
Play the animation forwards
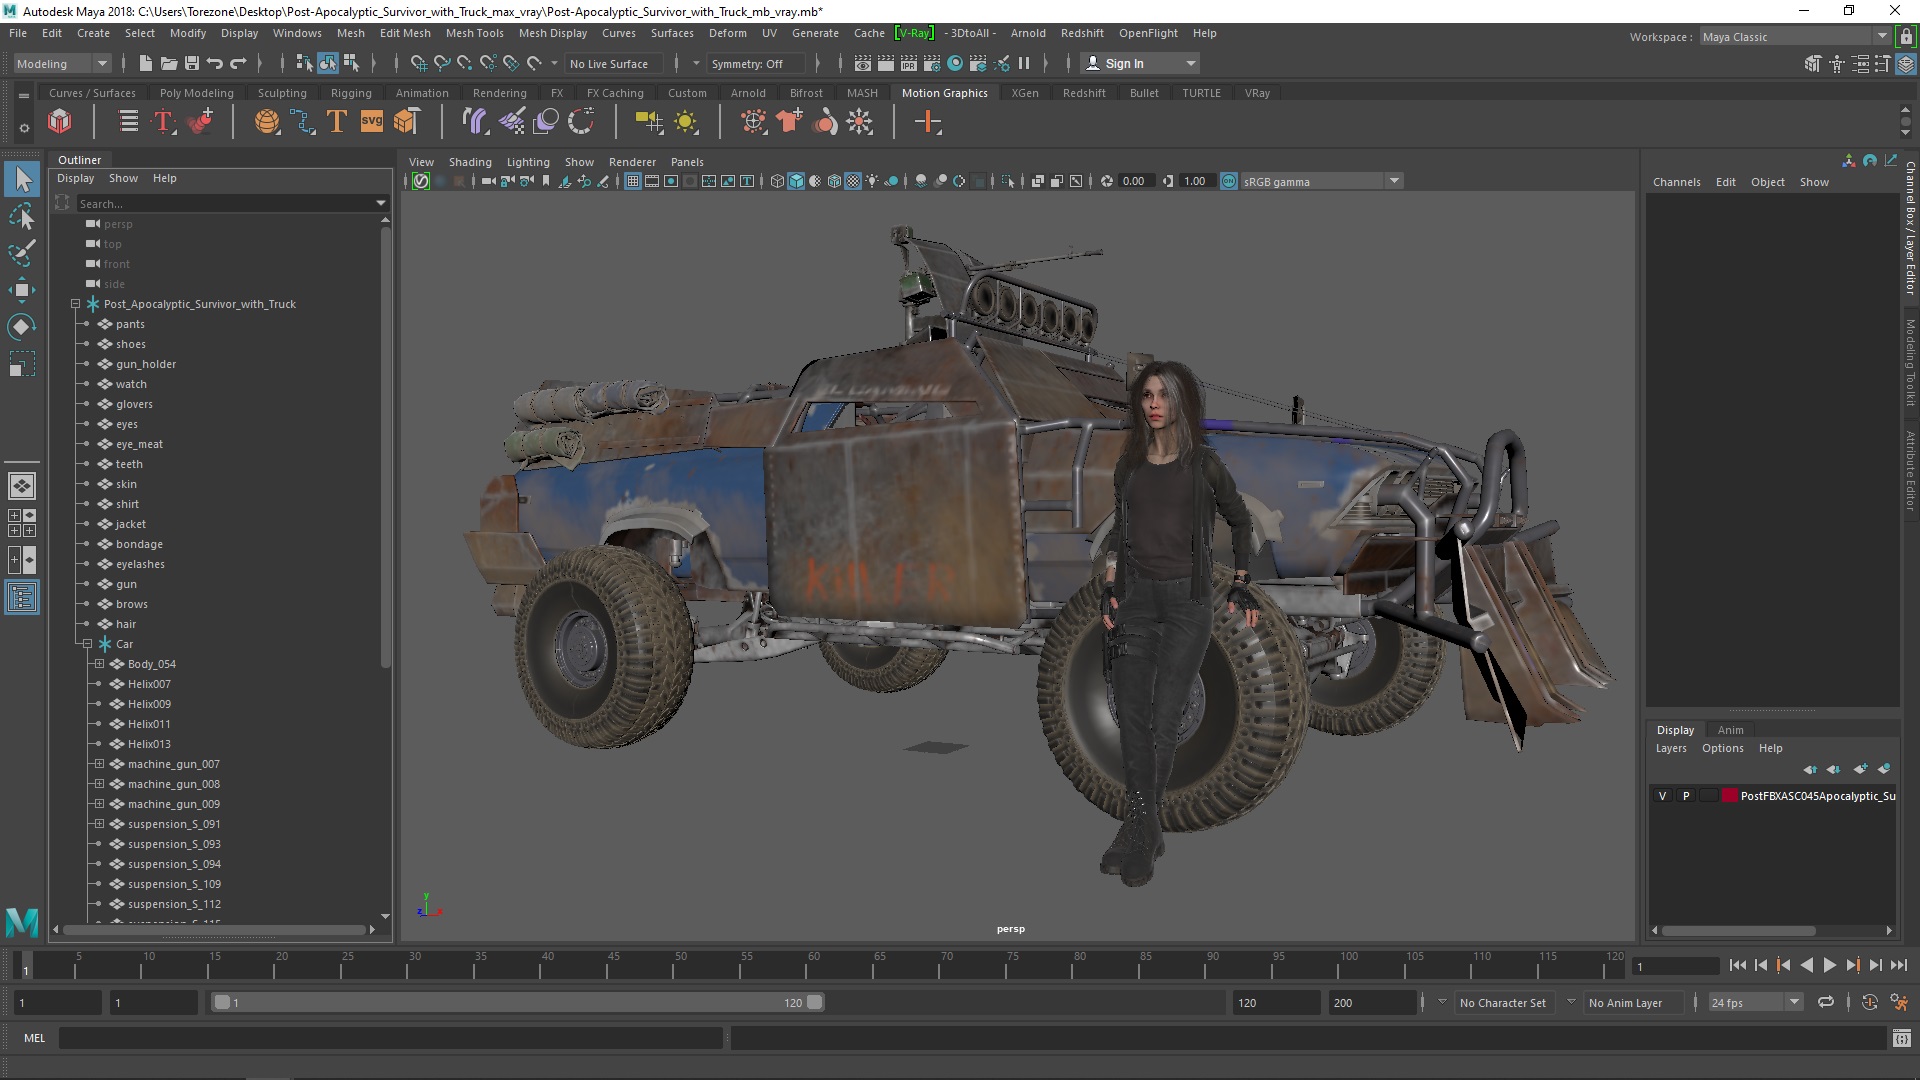[1830, 965]
